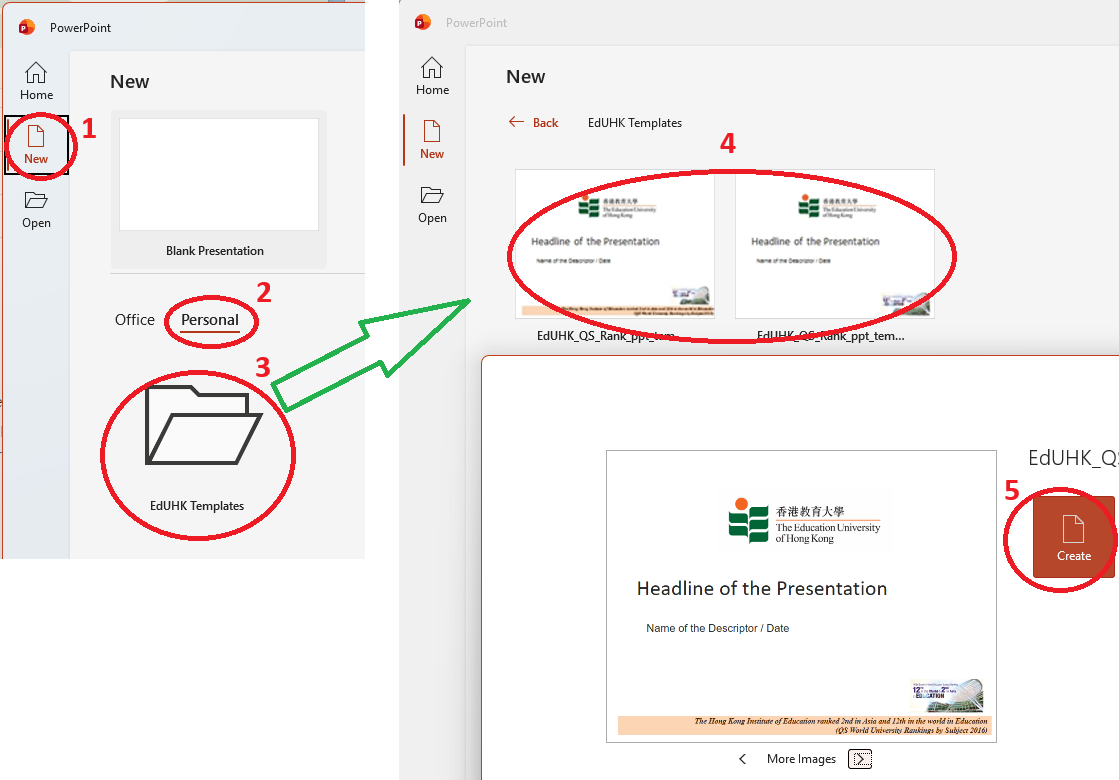This screenshot has width=1119, height=780.
Task: Show next image with right arrow button
Action: 861,759
